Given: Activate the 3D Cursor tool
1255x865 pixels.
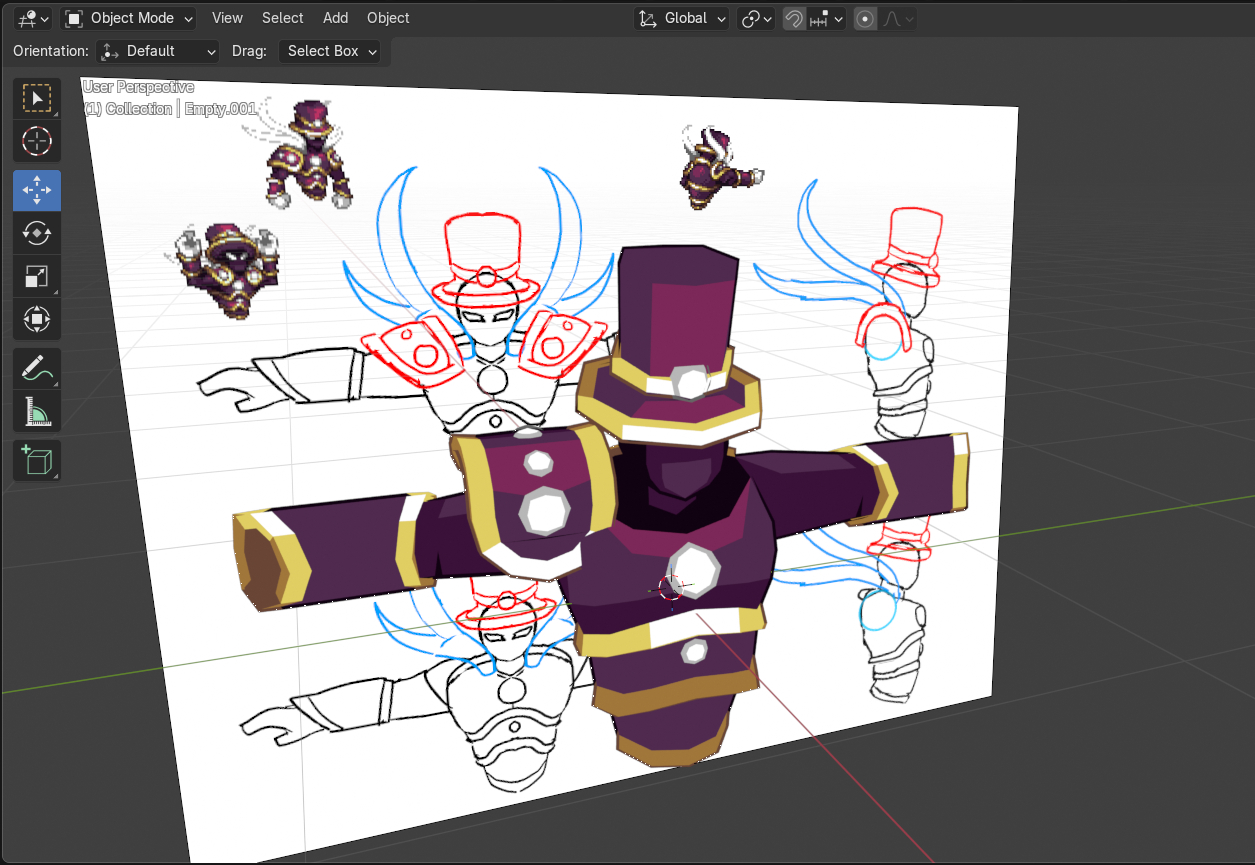Looking at the screenshot, I should [37, 141].
